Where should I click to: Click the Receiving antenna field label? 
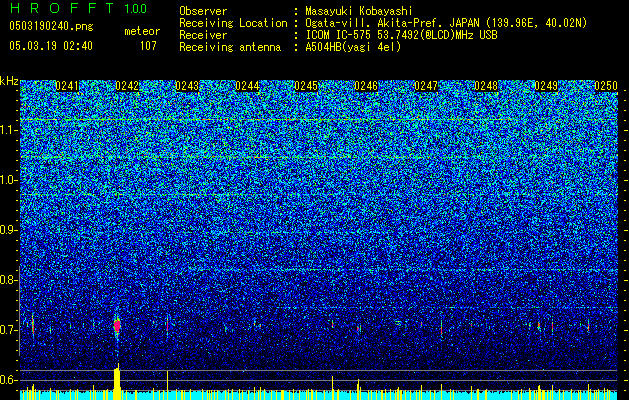point(230,47)
